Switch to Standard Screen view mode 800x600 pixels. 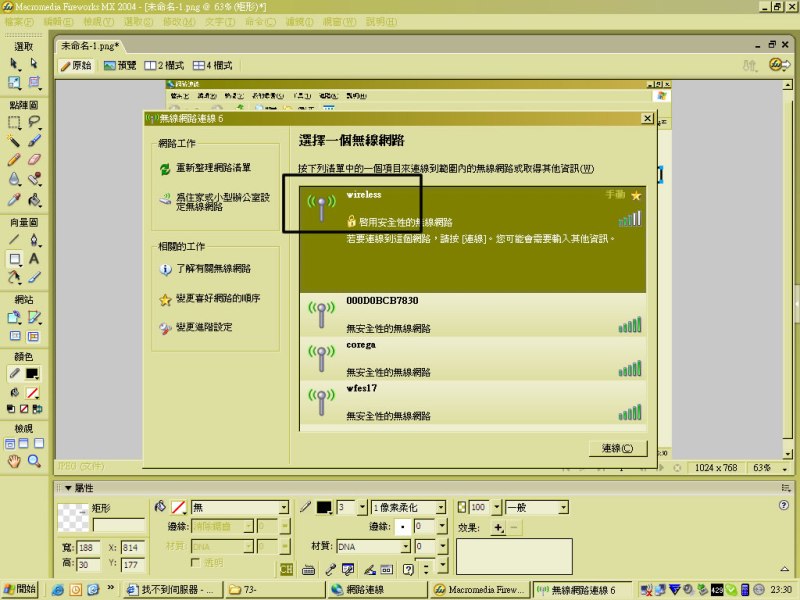tap(10, 443)
